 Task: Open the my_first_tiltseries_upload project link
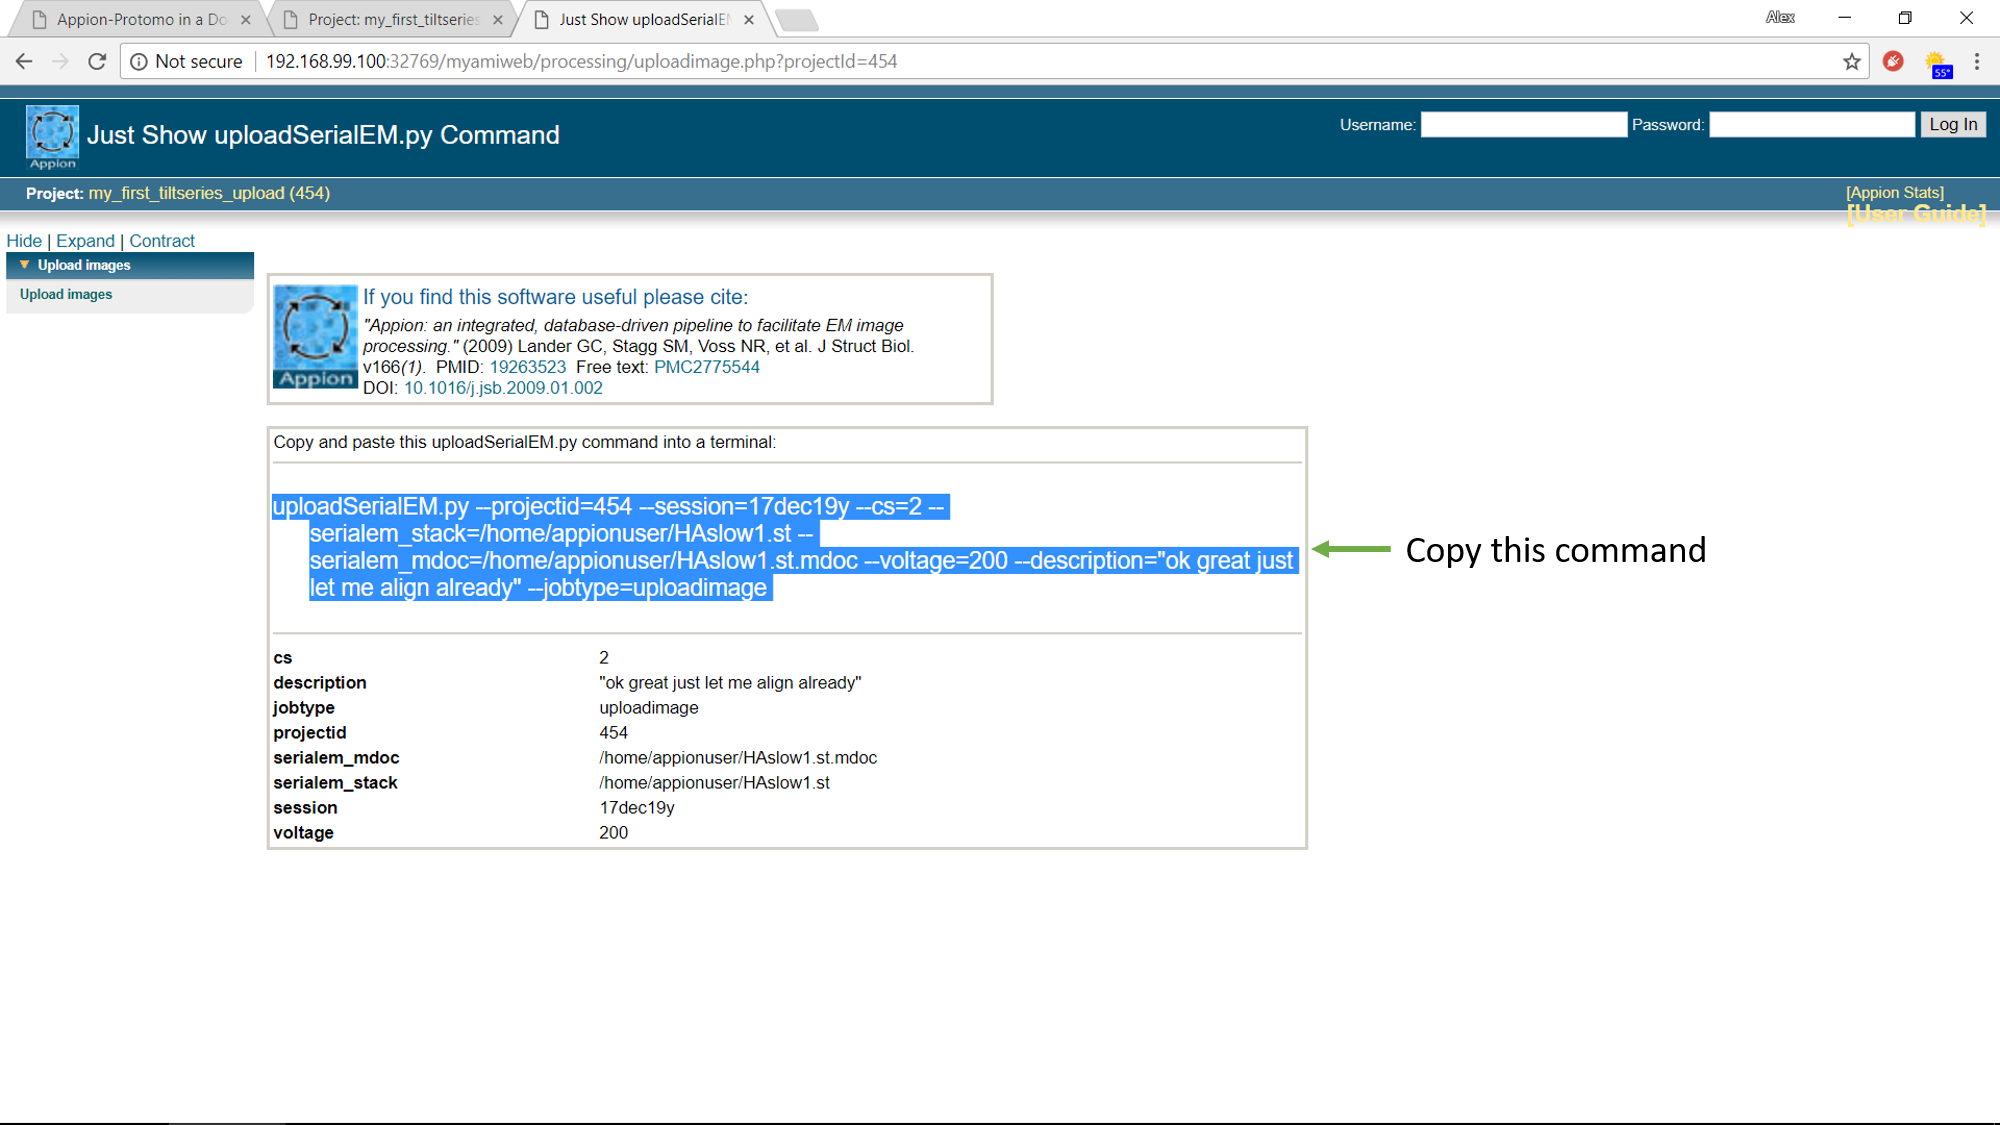coord(209,193)
